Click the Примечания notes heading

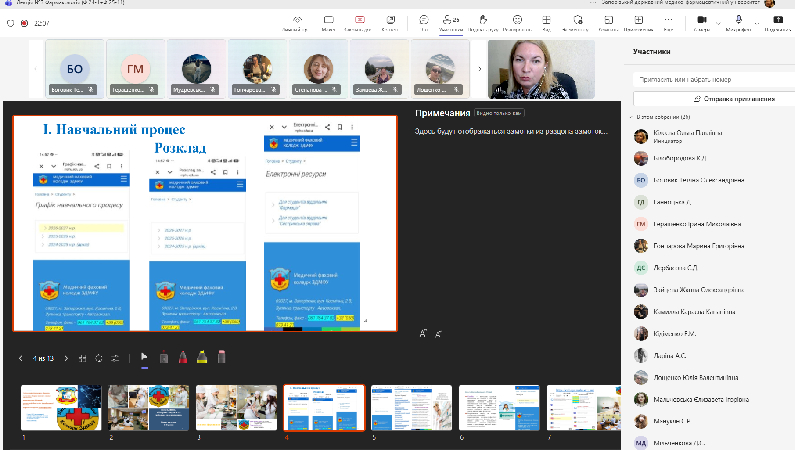[443, 113]
